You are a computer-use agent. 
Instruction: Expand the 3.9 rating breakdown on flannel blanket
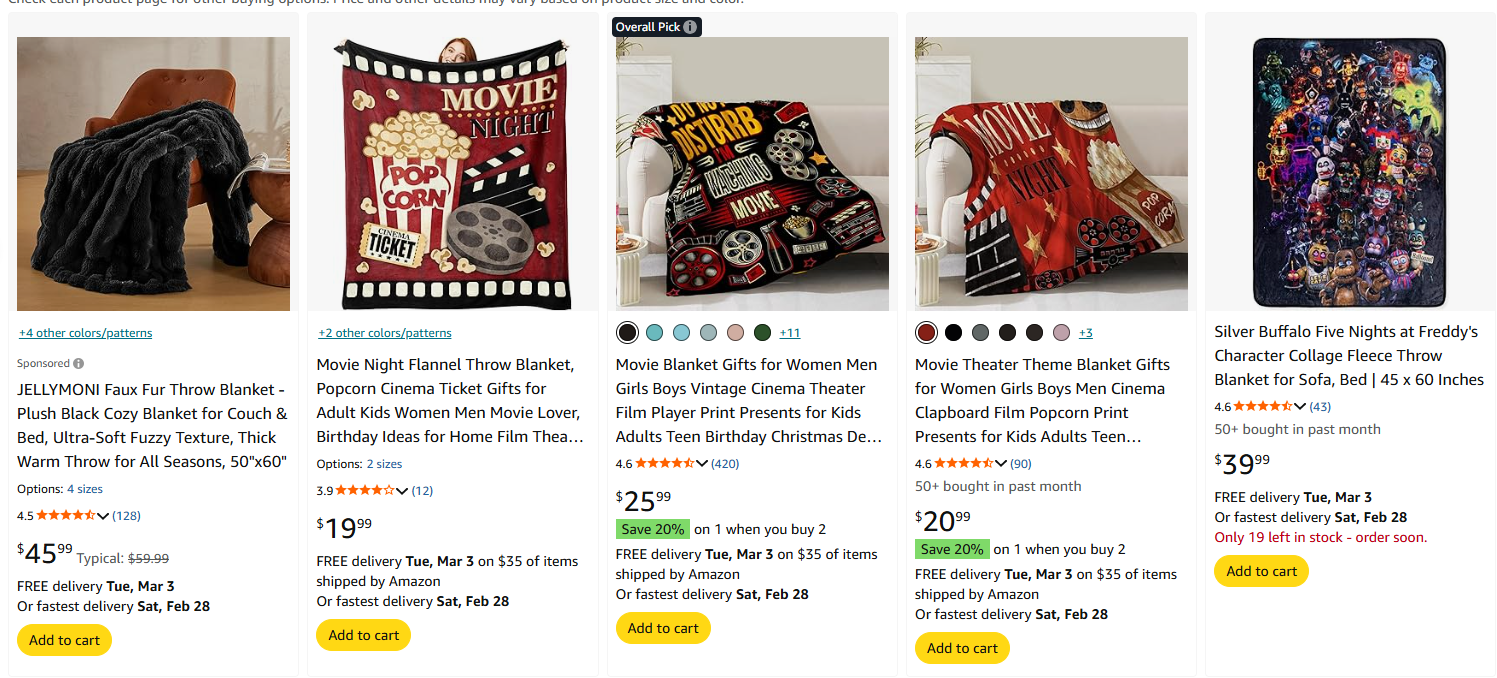coord(403,490)
